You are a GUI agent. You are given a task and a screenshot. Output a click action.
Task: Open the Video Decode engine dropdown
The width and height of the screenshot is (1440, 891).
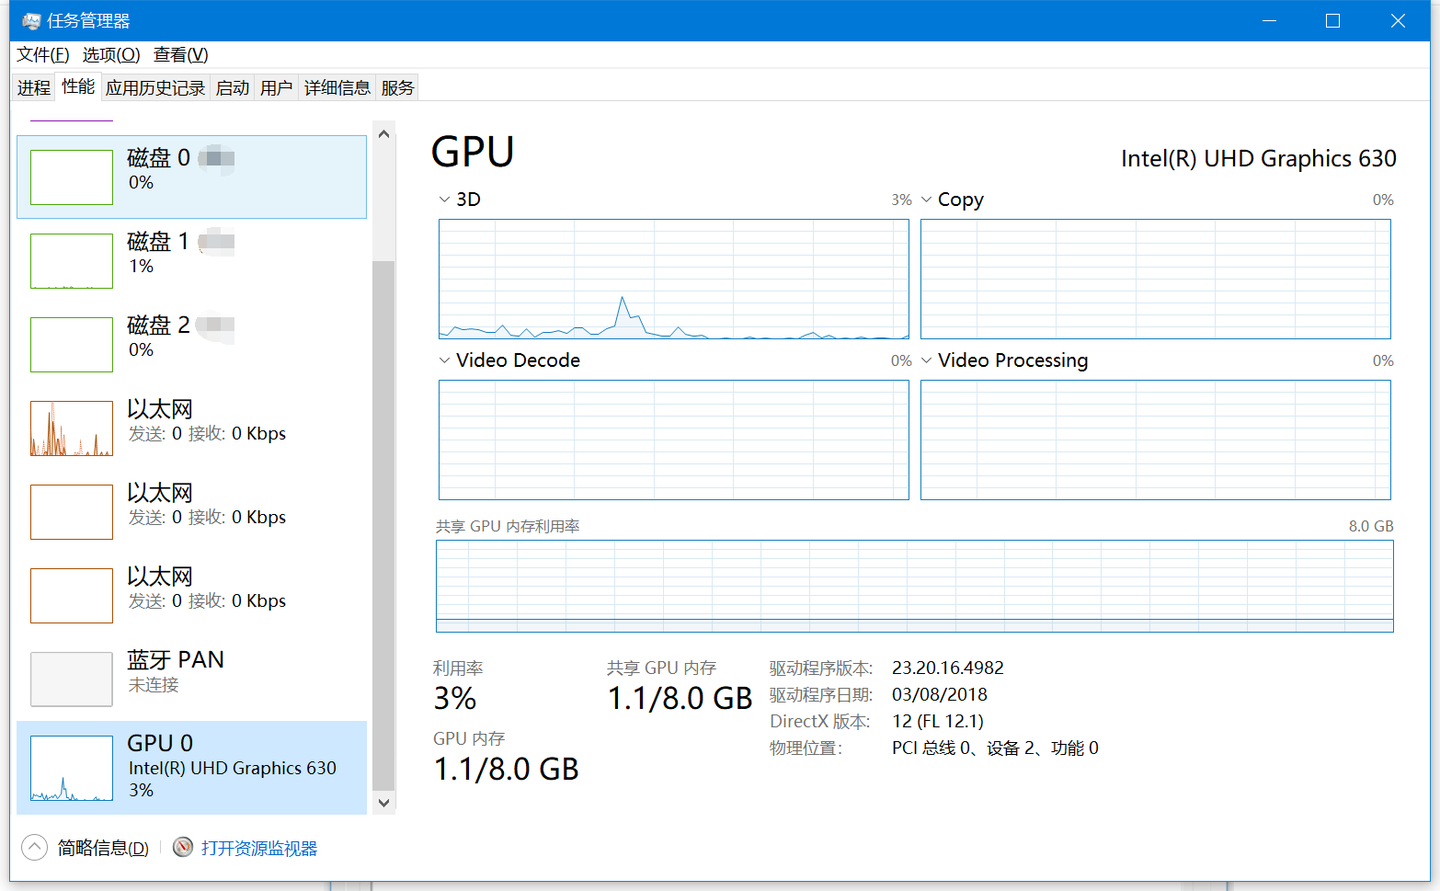click(445, 360)
